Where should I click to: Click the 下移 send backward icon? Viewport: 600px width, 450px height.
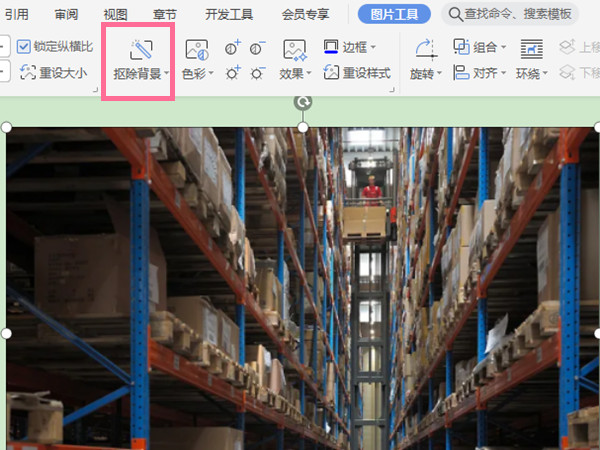click(x=567, y=72)
